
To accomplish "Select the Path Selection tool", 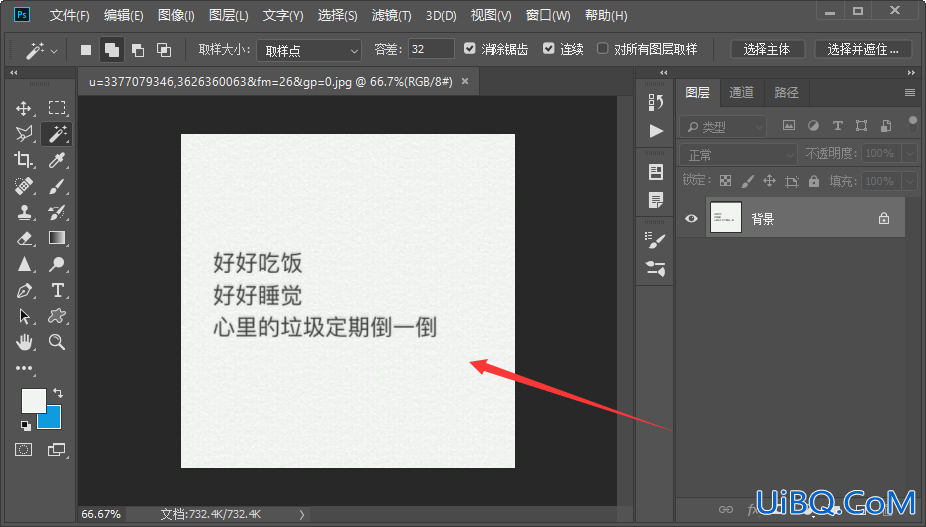I will point(24,316).
